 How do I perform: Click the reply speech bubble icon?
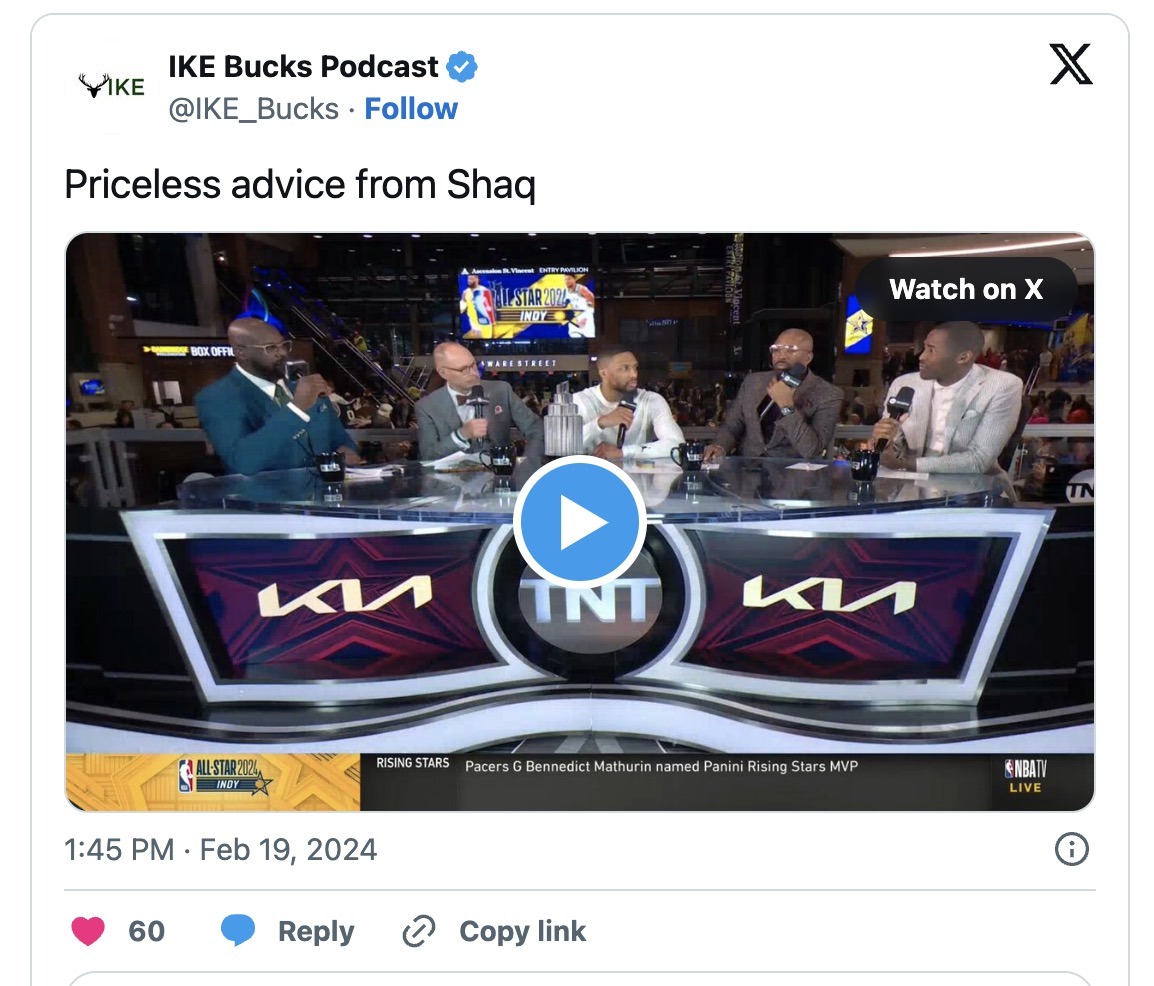coord(238,931)
